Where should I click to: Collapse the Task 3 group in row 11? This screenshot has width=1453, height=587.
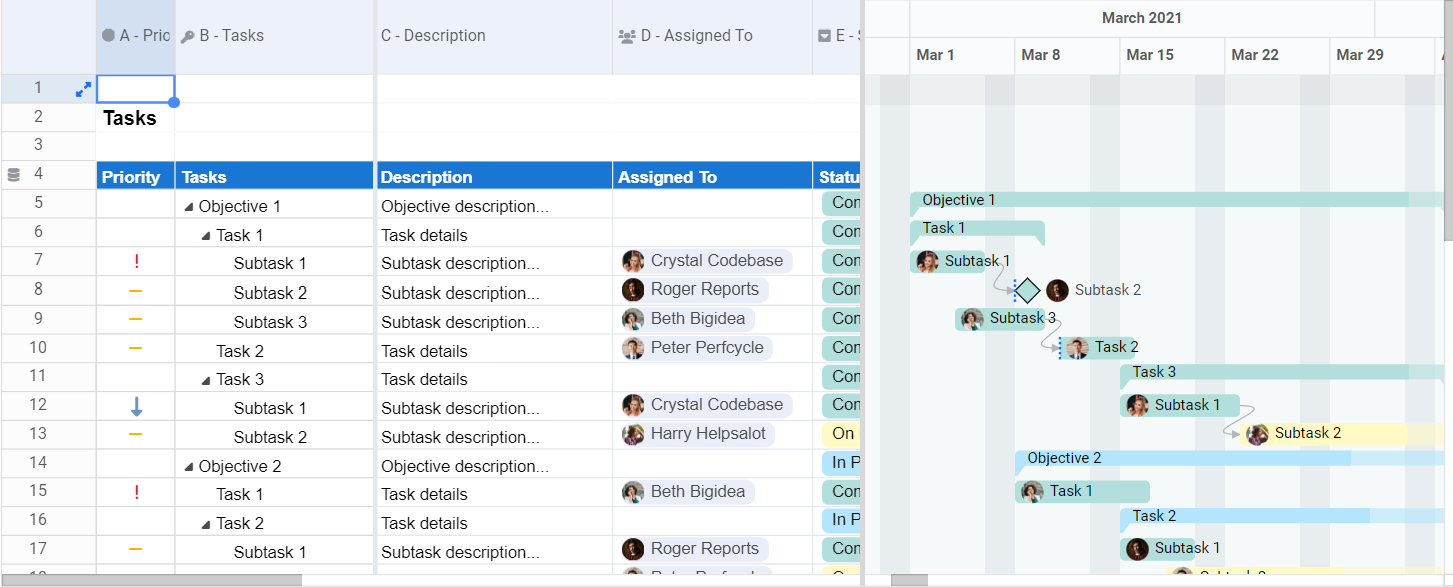[206, 380]
